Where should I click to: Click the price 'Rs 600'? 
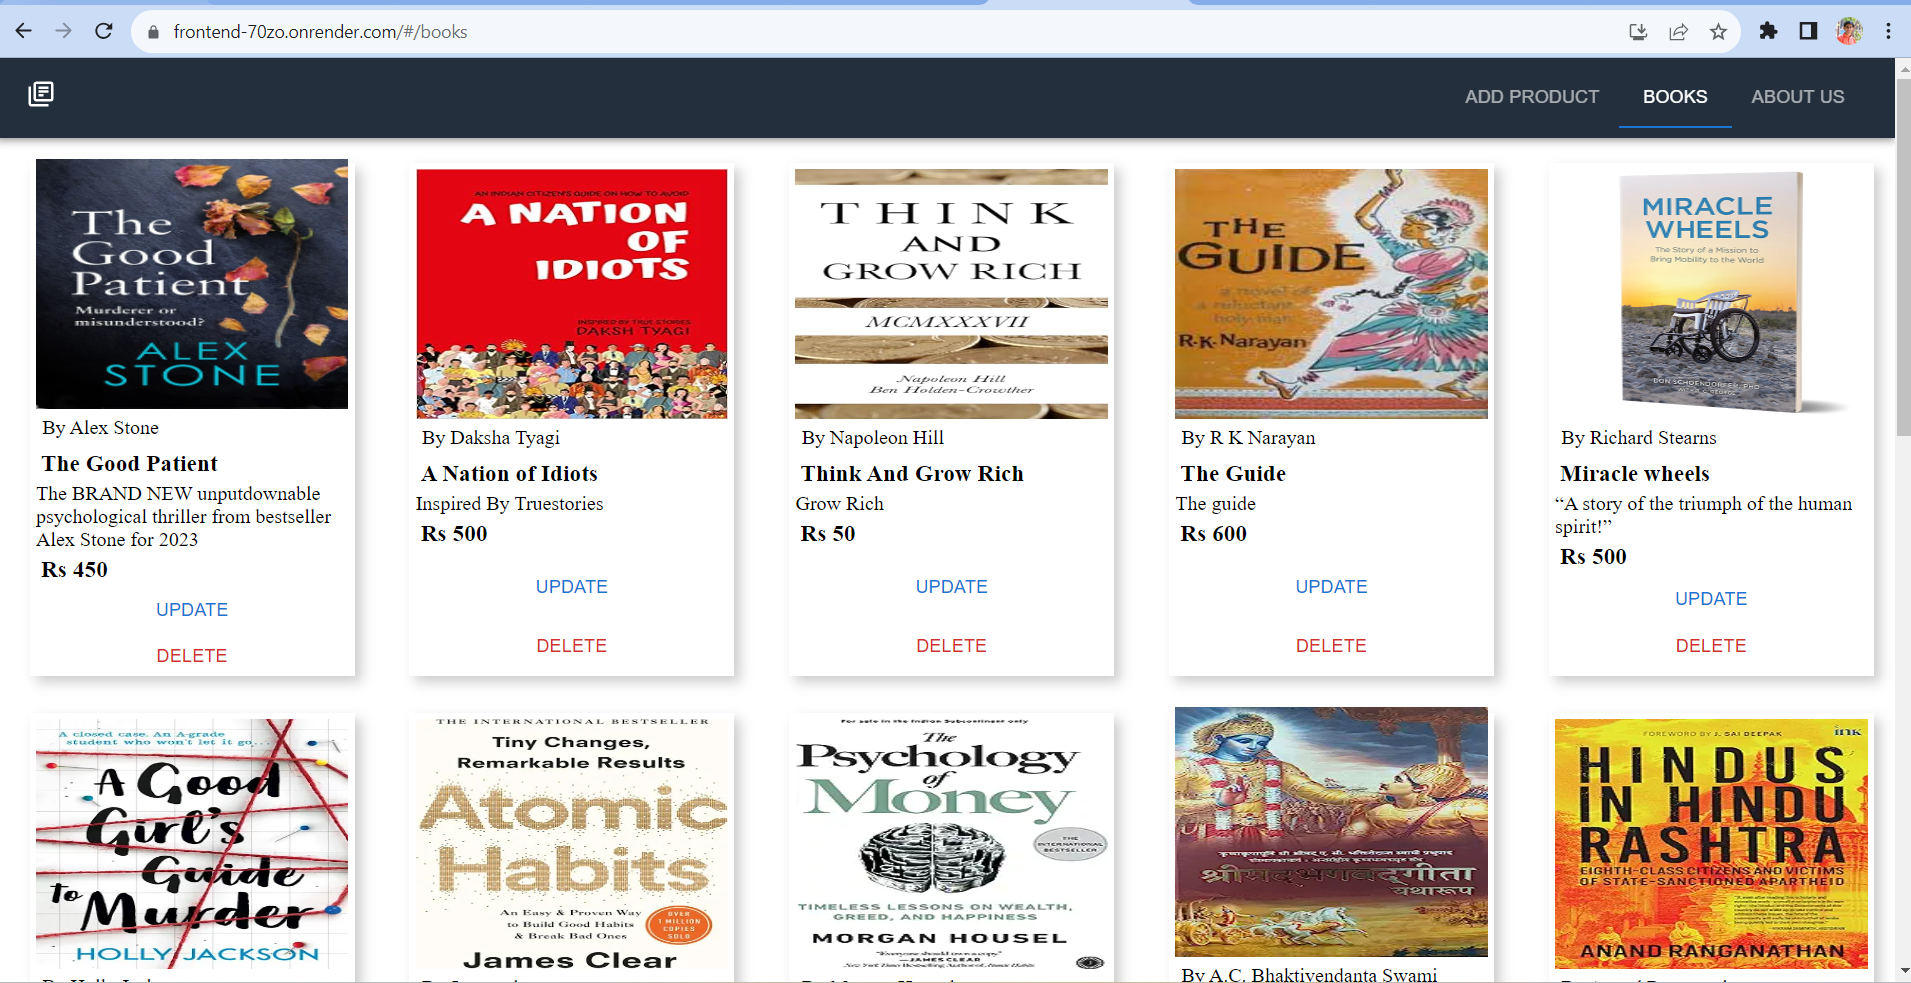coord(1214,534)
